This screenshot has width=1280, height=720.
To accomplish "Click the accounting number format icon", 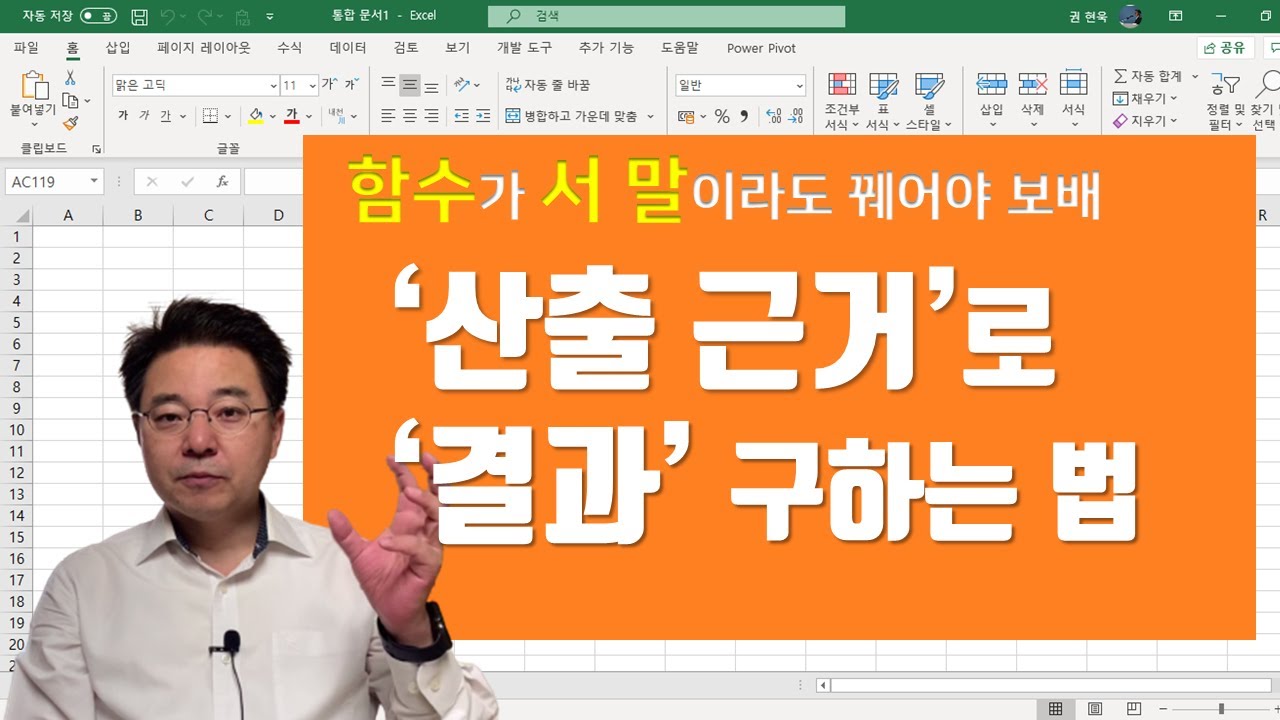I will coord(686,116).
